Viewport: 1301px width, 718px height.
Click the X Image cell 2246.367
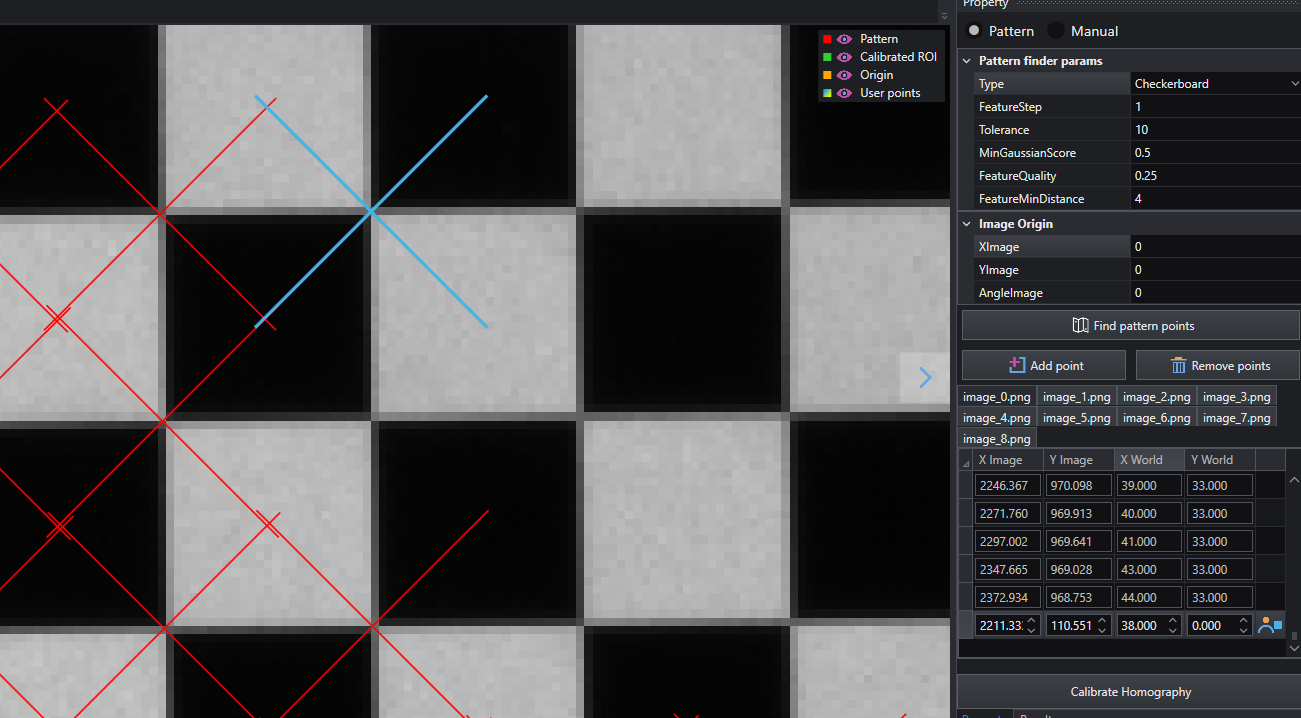click(1008, 485)
